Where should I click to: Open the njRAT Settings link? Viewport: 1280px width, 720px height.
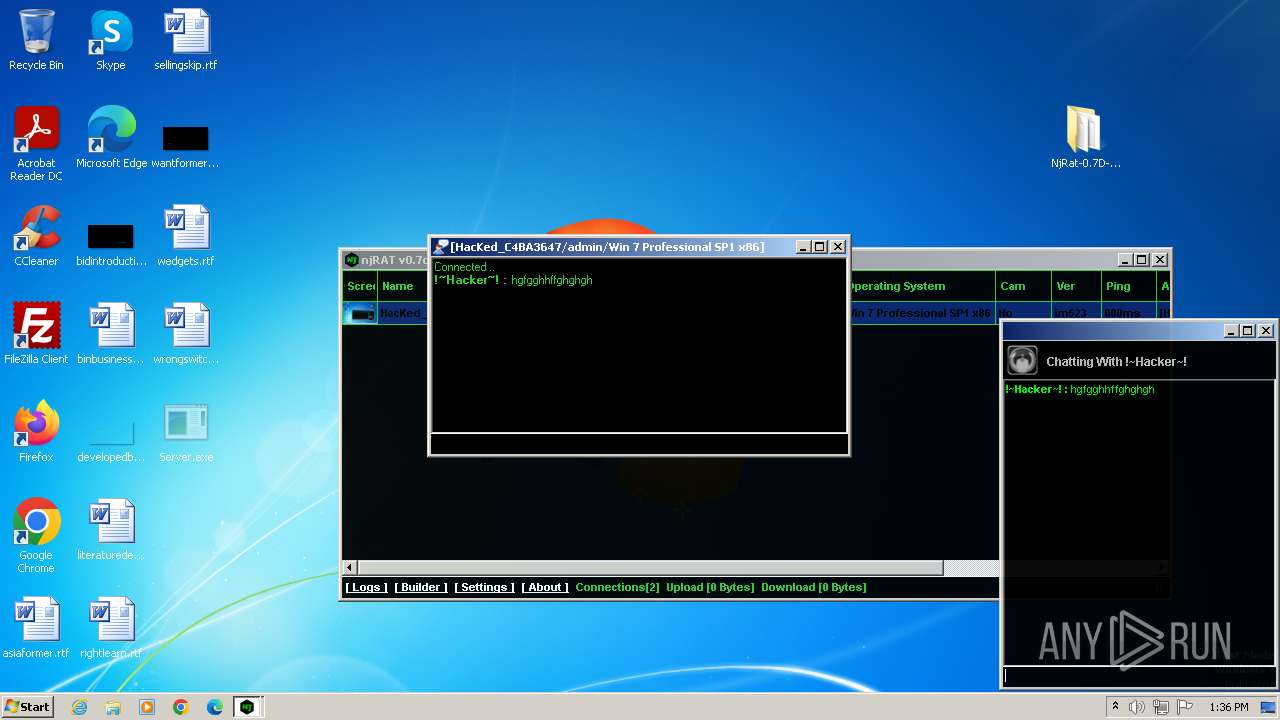click(484, 587)
